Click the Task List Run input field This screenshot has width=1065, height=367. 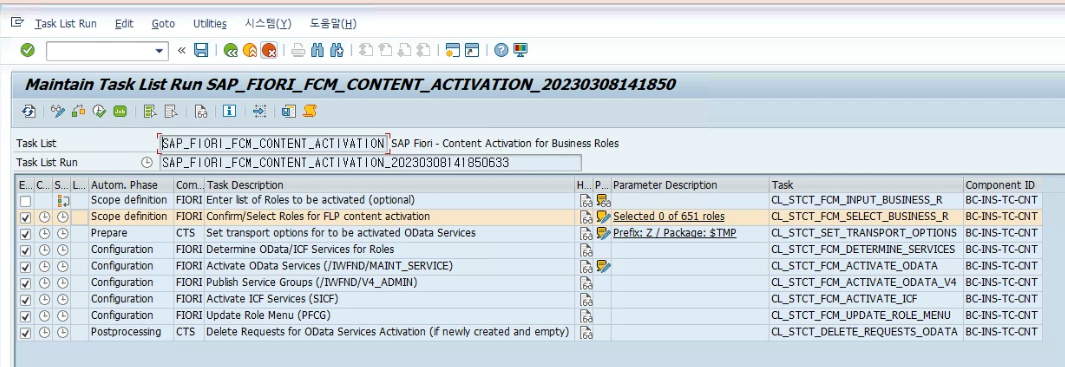pos(370,162)
